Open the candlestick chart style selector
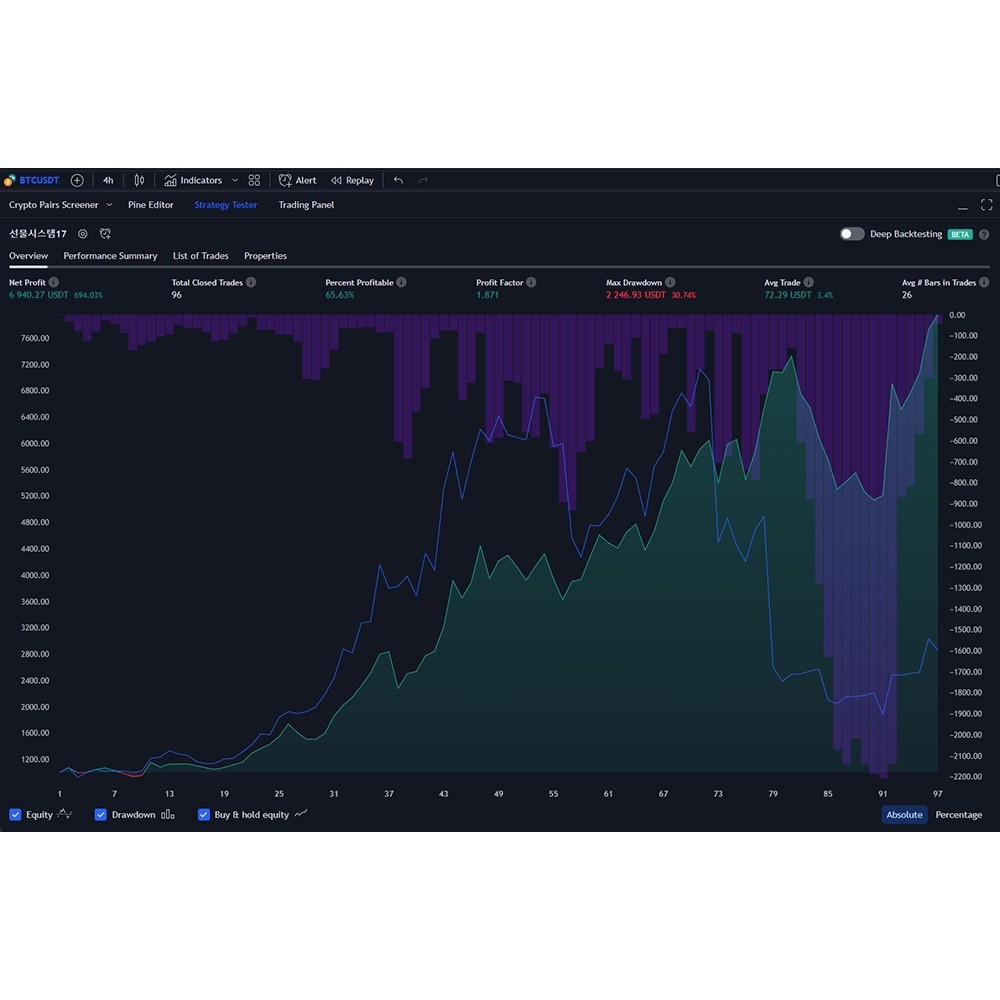 pyautogui.click(x=139, y=180)
